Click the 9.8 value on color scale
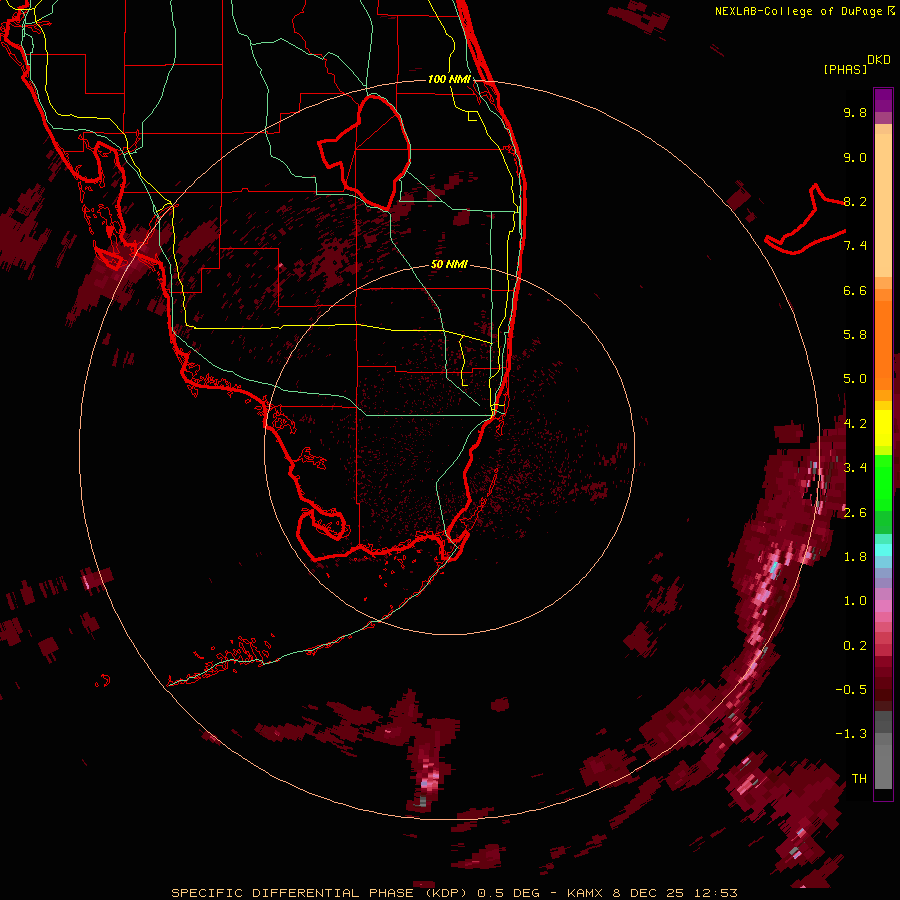Image resolution: width=900 pixels, height=900 pixels. click(x=855, y=112)
